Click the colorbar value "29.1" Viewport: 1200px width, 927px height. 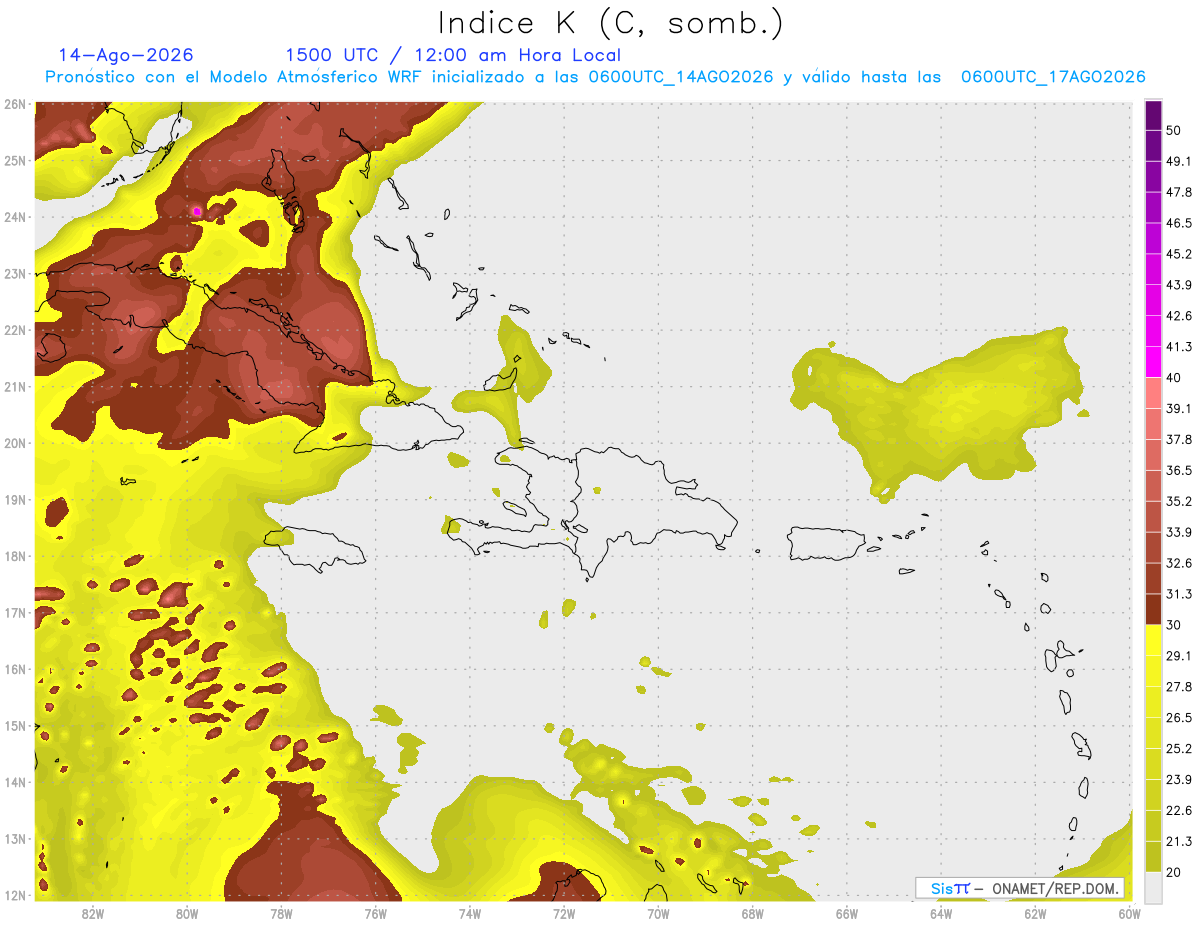coord(1179,656)
